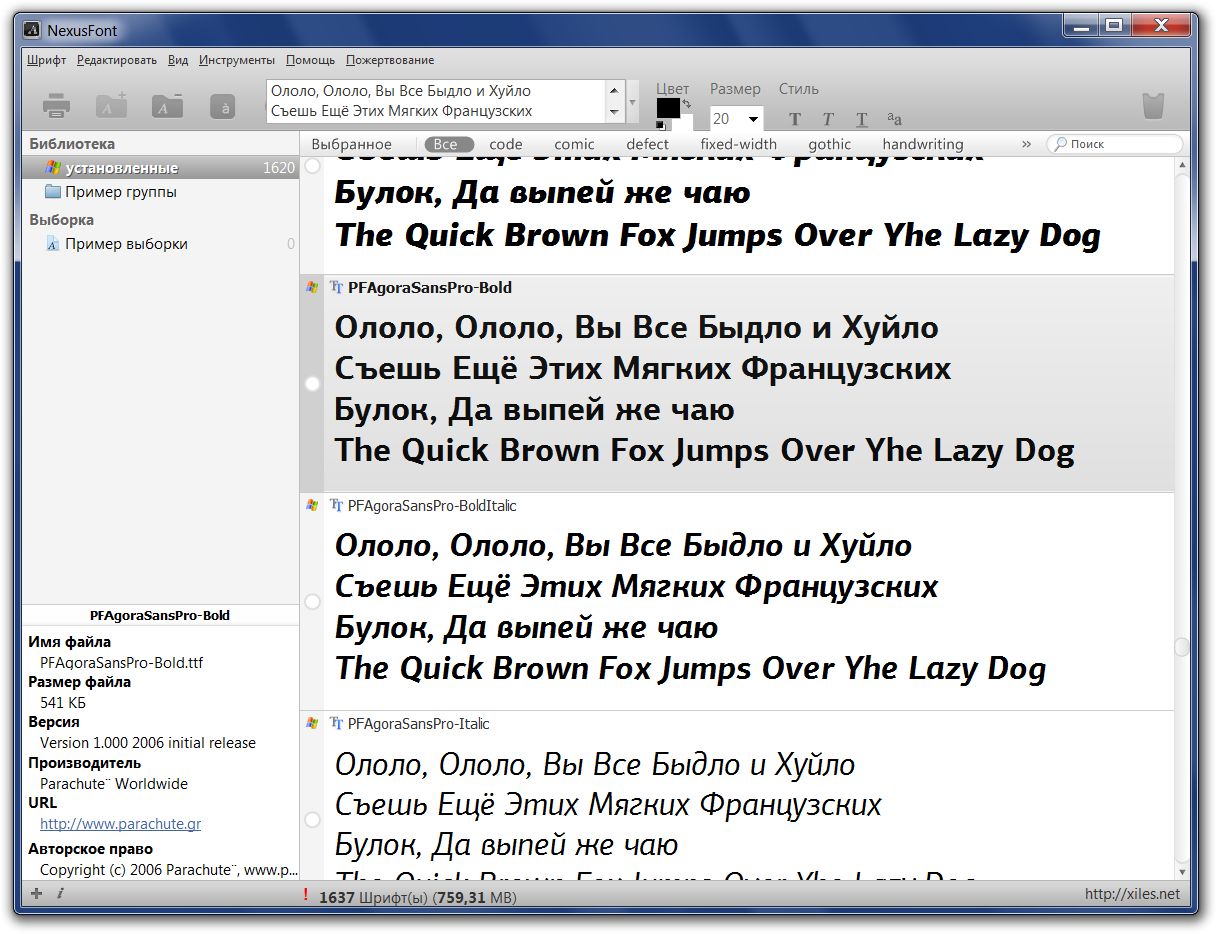Click font list scrollbar up arrow

click(1182, 164)
